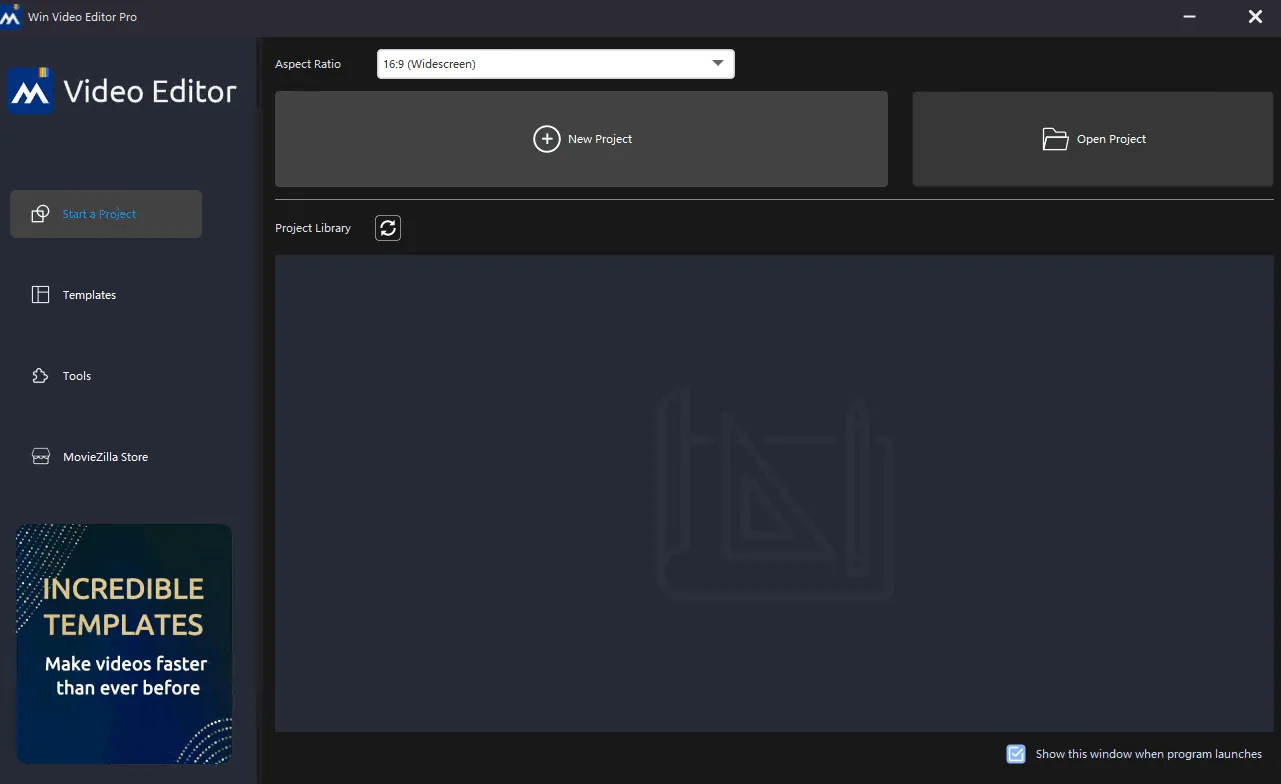
Task: Refresh the Project Library
Action: 388,228
